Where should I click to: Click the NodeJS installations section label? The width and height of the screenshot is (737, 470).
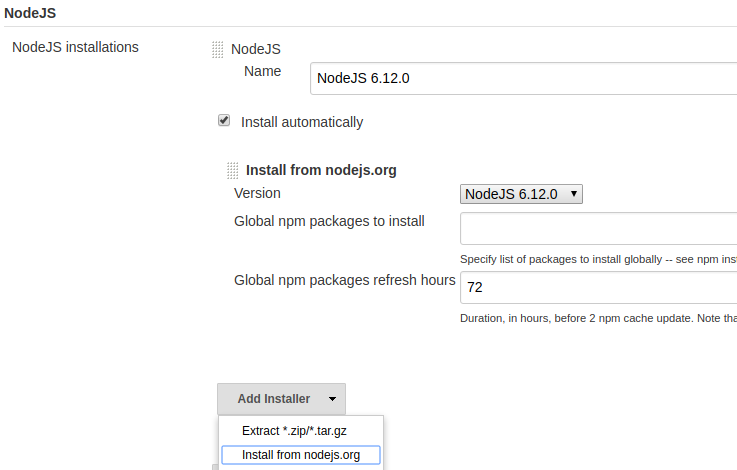[76, 47]
